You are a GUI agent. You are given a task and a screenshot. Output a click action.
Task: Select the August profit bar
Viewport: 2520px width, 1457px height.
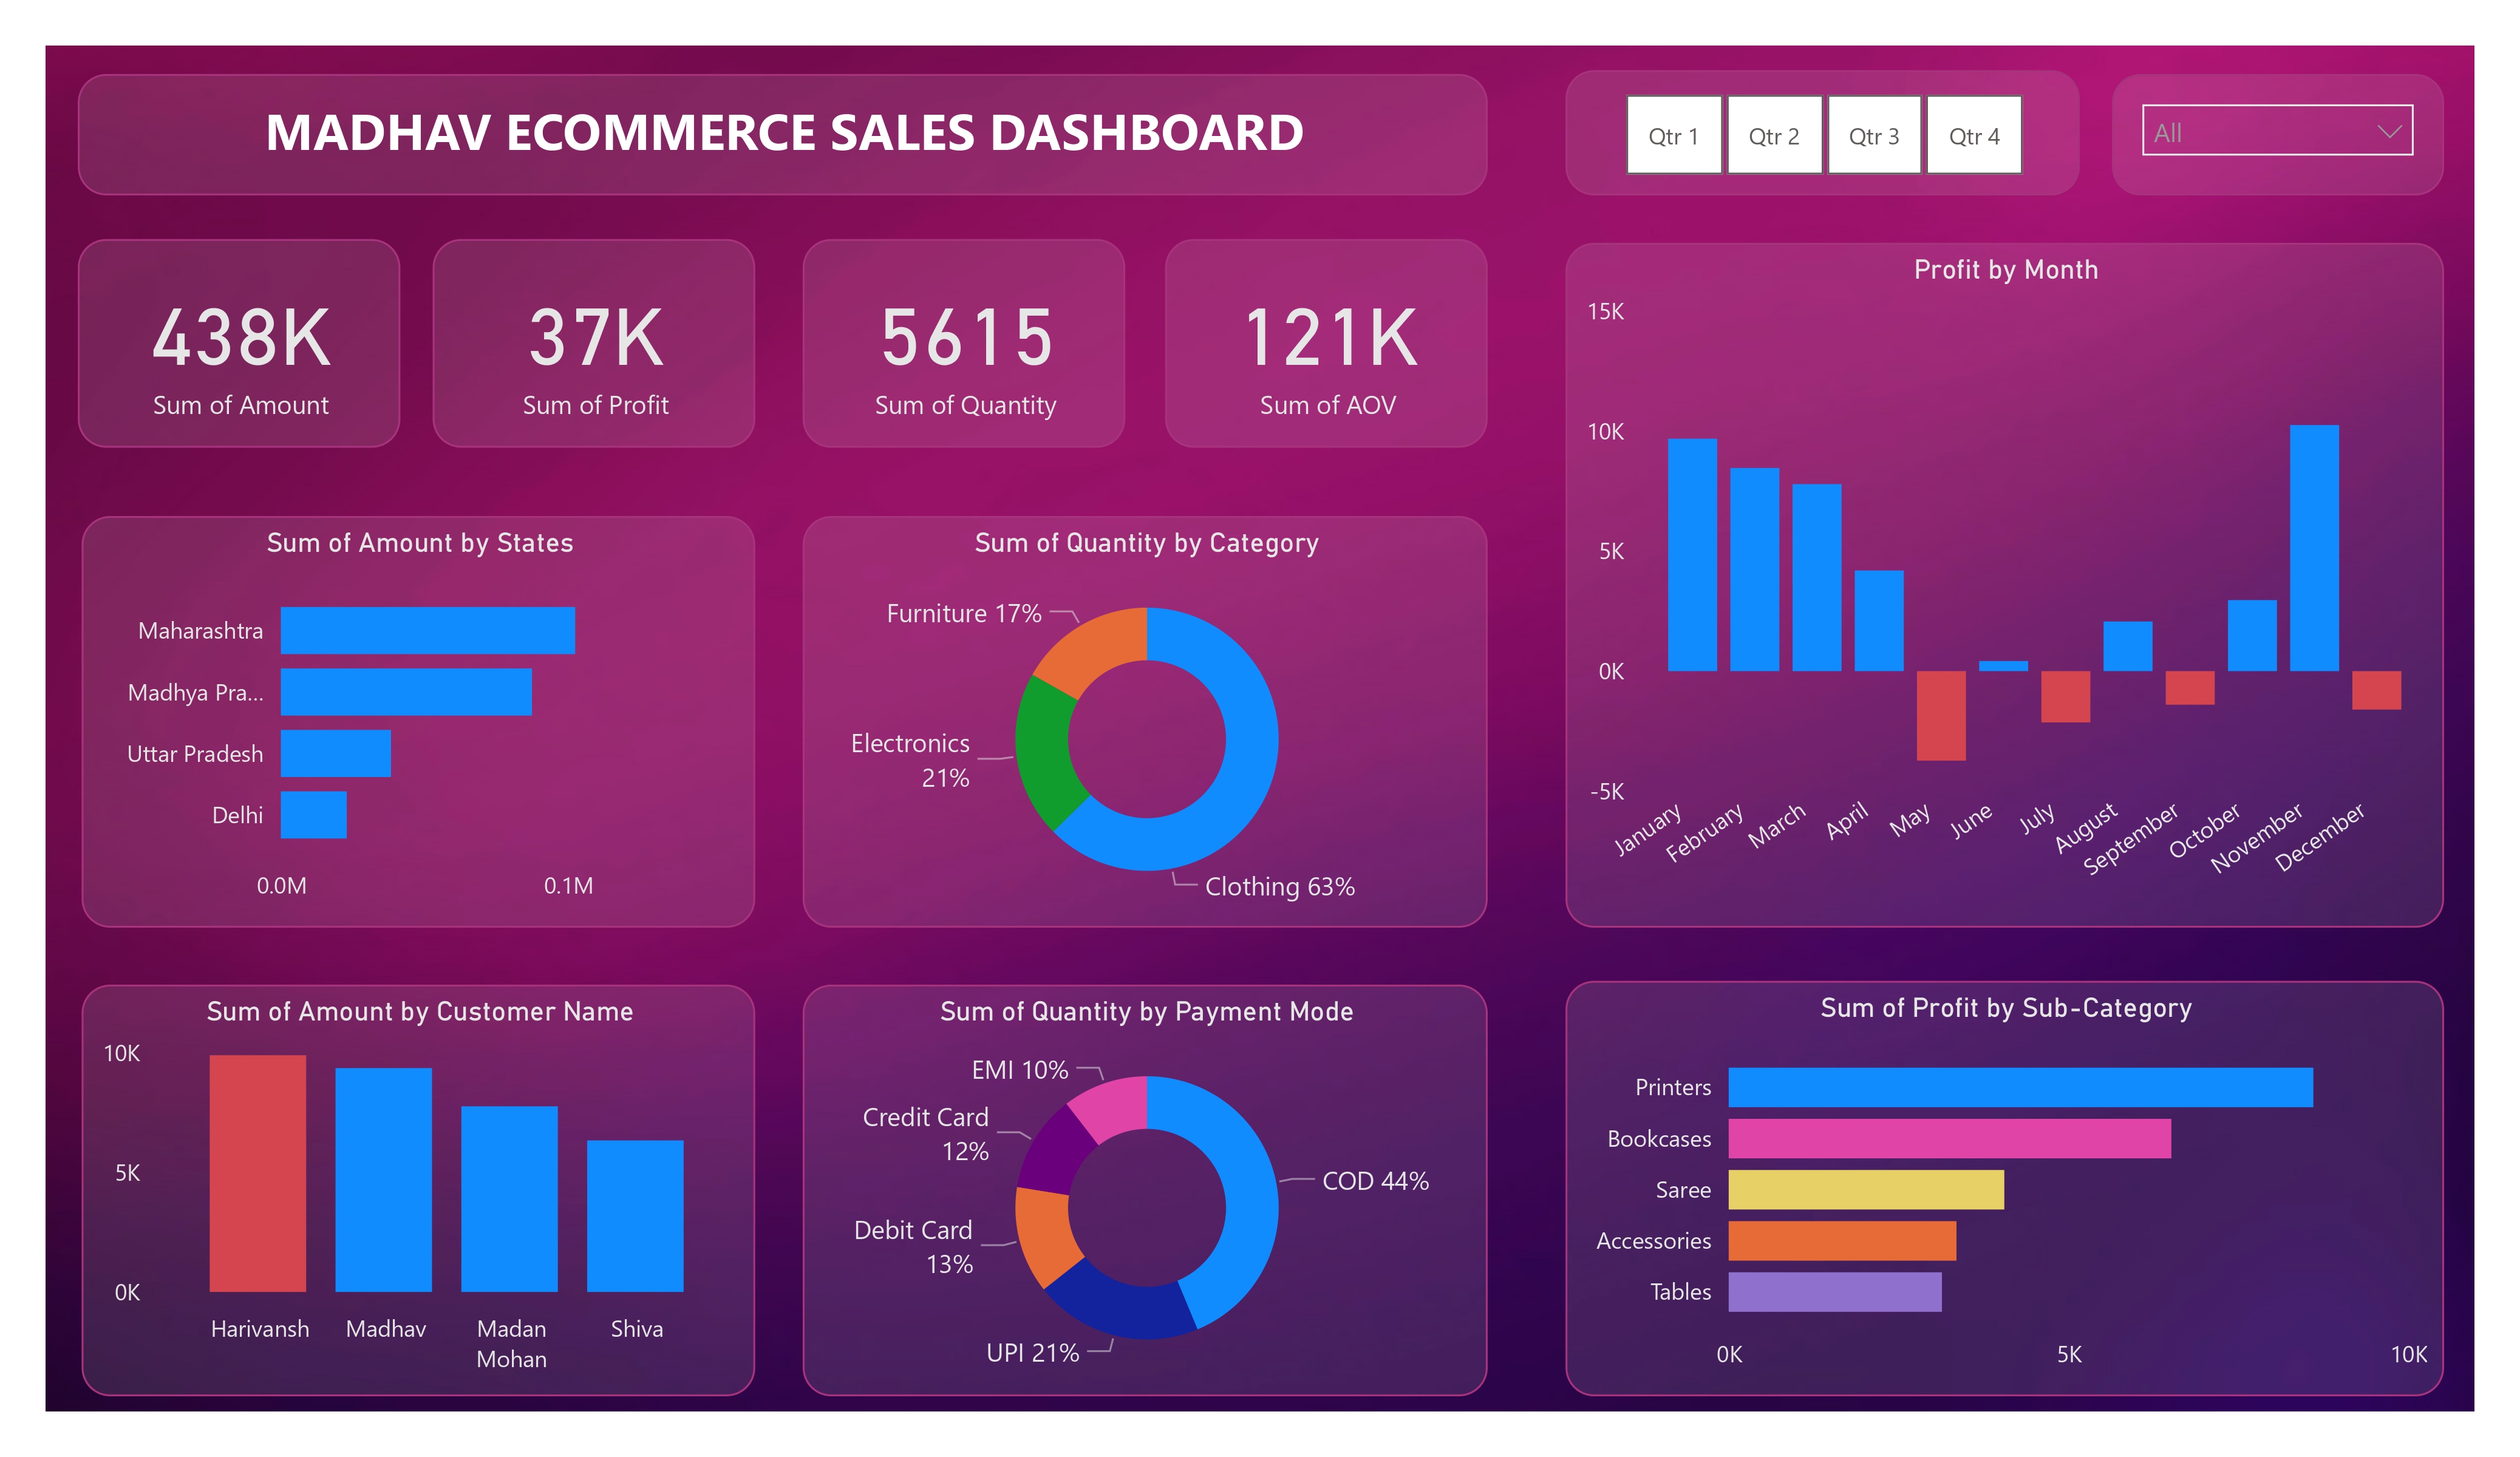2127,646
